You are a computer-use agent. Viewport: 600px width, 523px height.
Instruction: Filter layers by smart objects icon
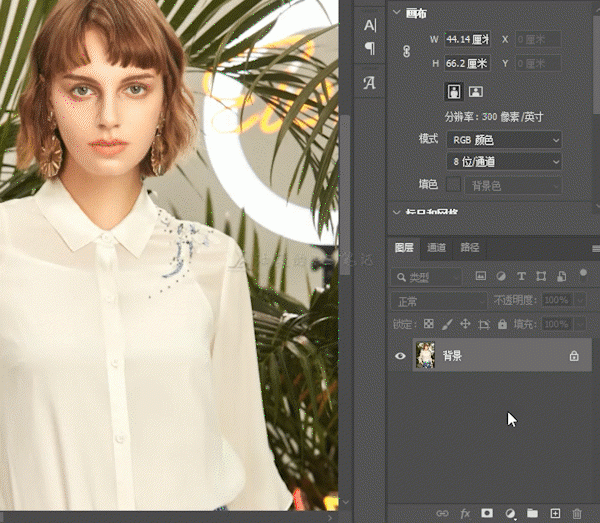[x=561, y=276]
